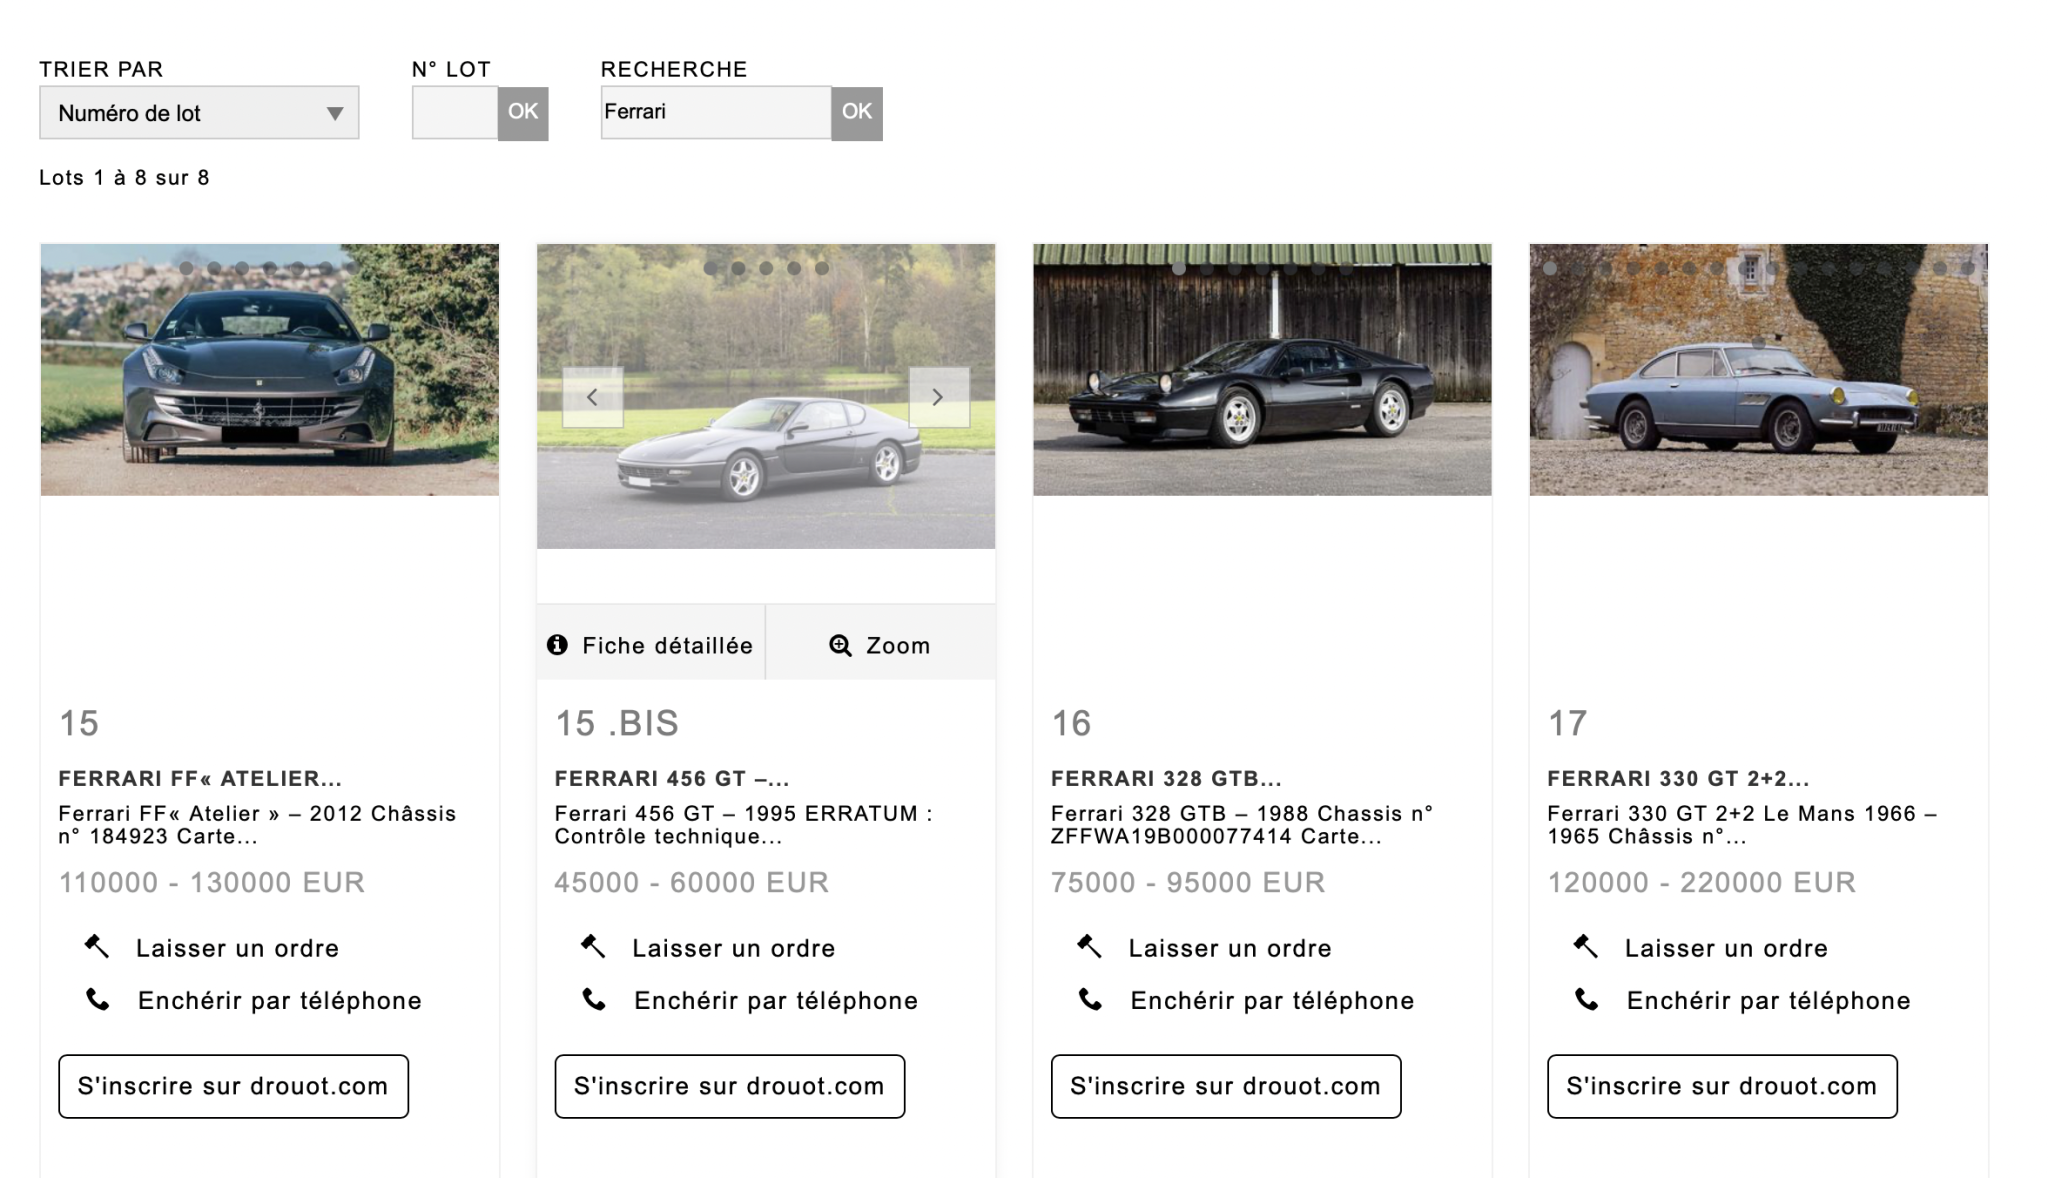The height and width of the screenshot is (1178, 2048).
Task: S'inscrire sur drouot.com for lot 17
Action: click(1722, 1086)
